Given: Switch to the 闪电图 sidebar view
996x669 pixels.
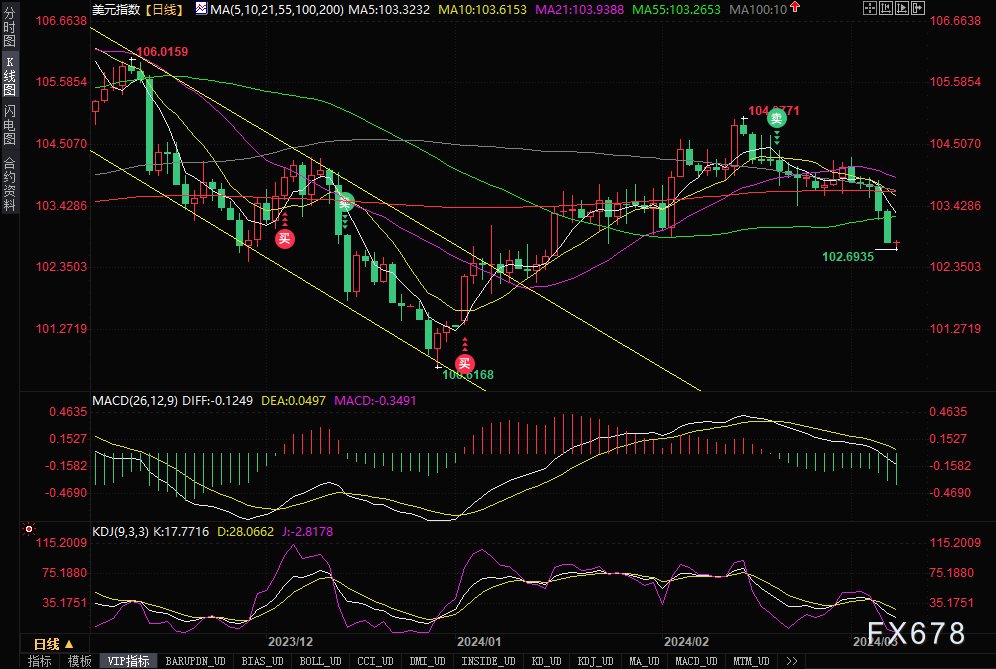Looking at the screenshot, I should coord(10,125).
